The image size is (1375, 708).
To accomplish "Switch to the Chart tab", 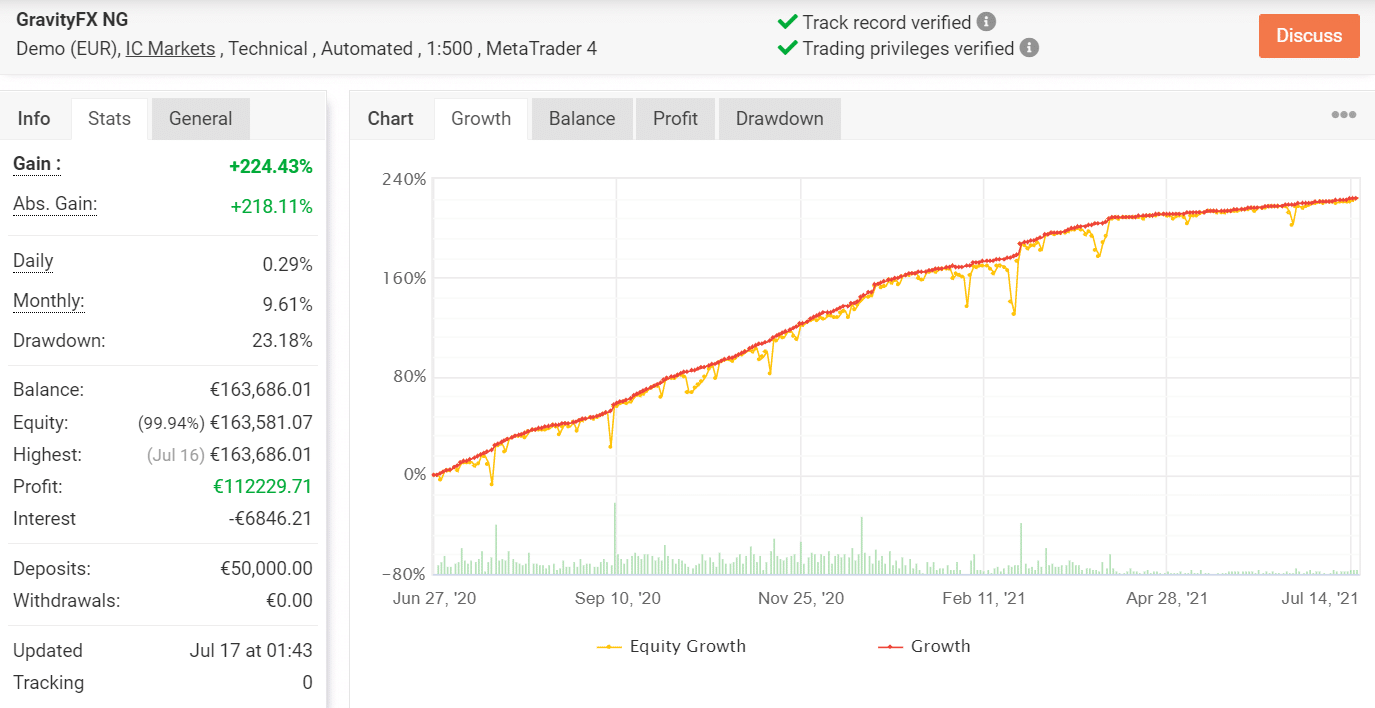I will [391, 118].
